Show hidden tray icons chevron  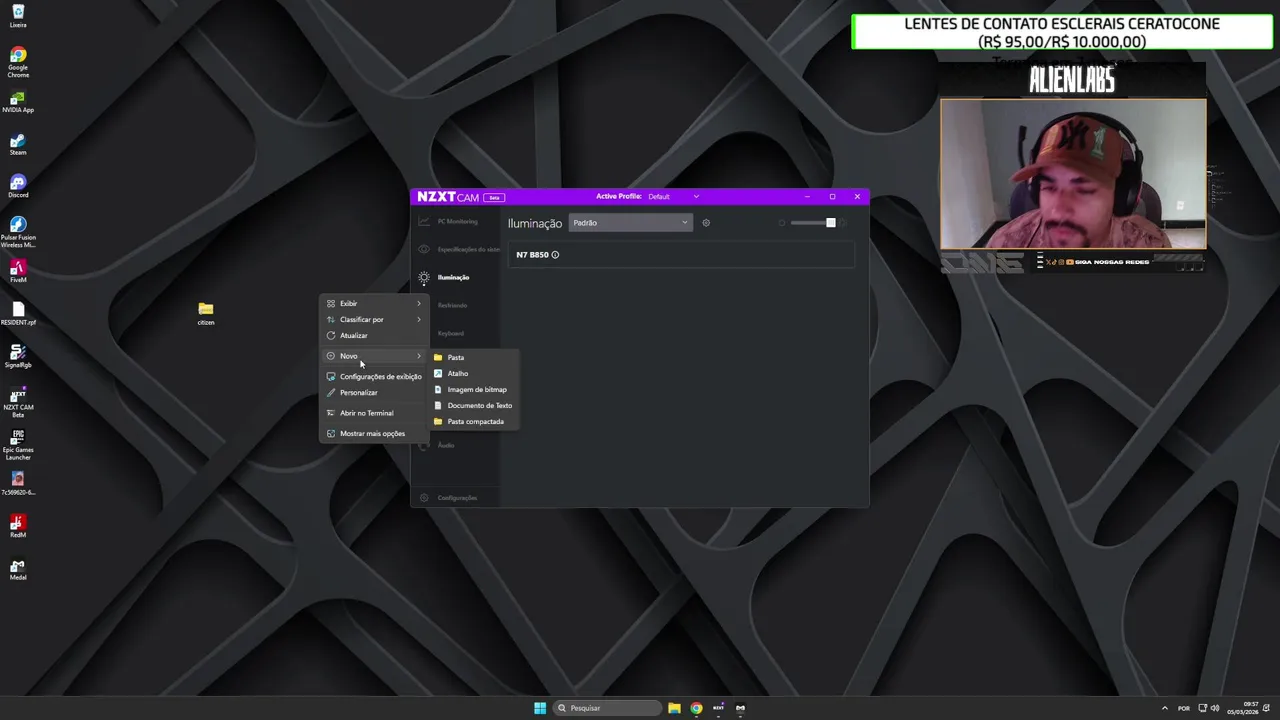(x=1164, y=708)
